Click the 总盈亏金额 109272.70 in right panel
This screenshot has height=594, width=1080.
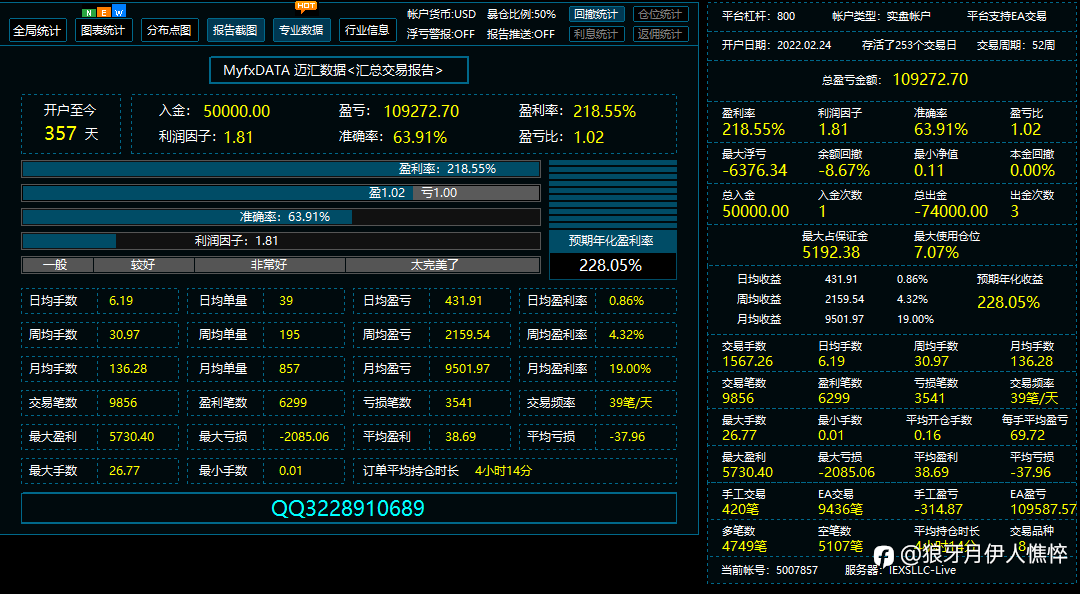pyautogui.click(x=895, y=80)
